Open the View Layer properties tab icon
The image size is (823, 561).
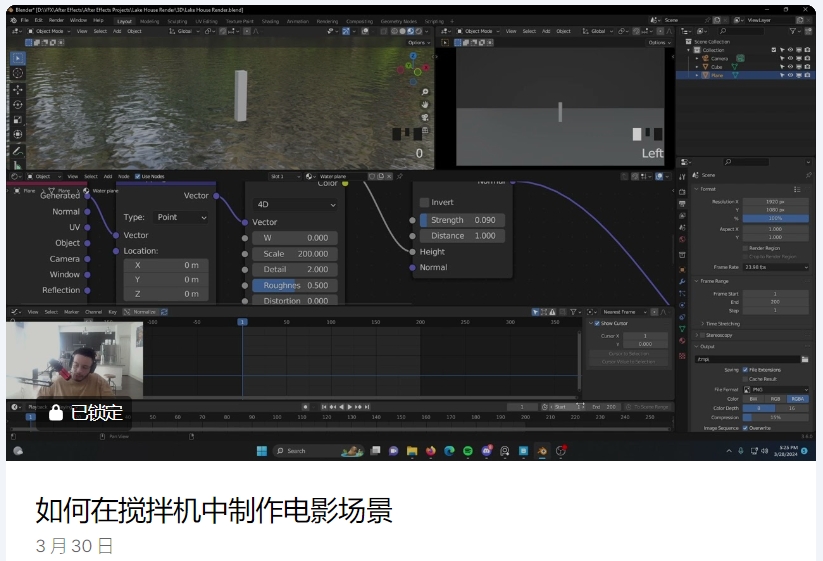(682, 216)
